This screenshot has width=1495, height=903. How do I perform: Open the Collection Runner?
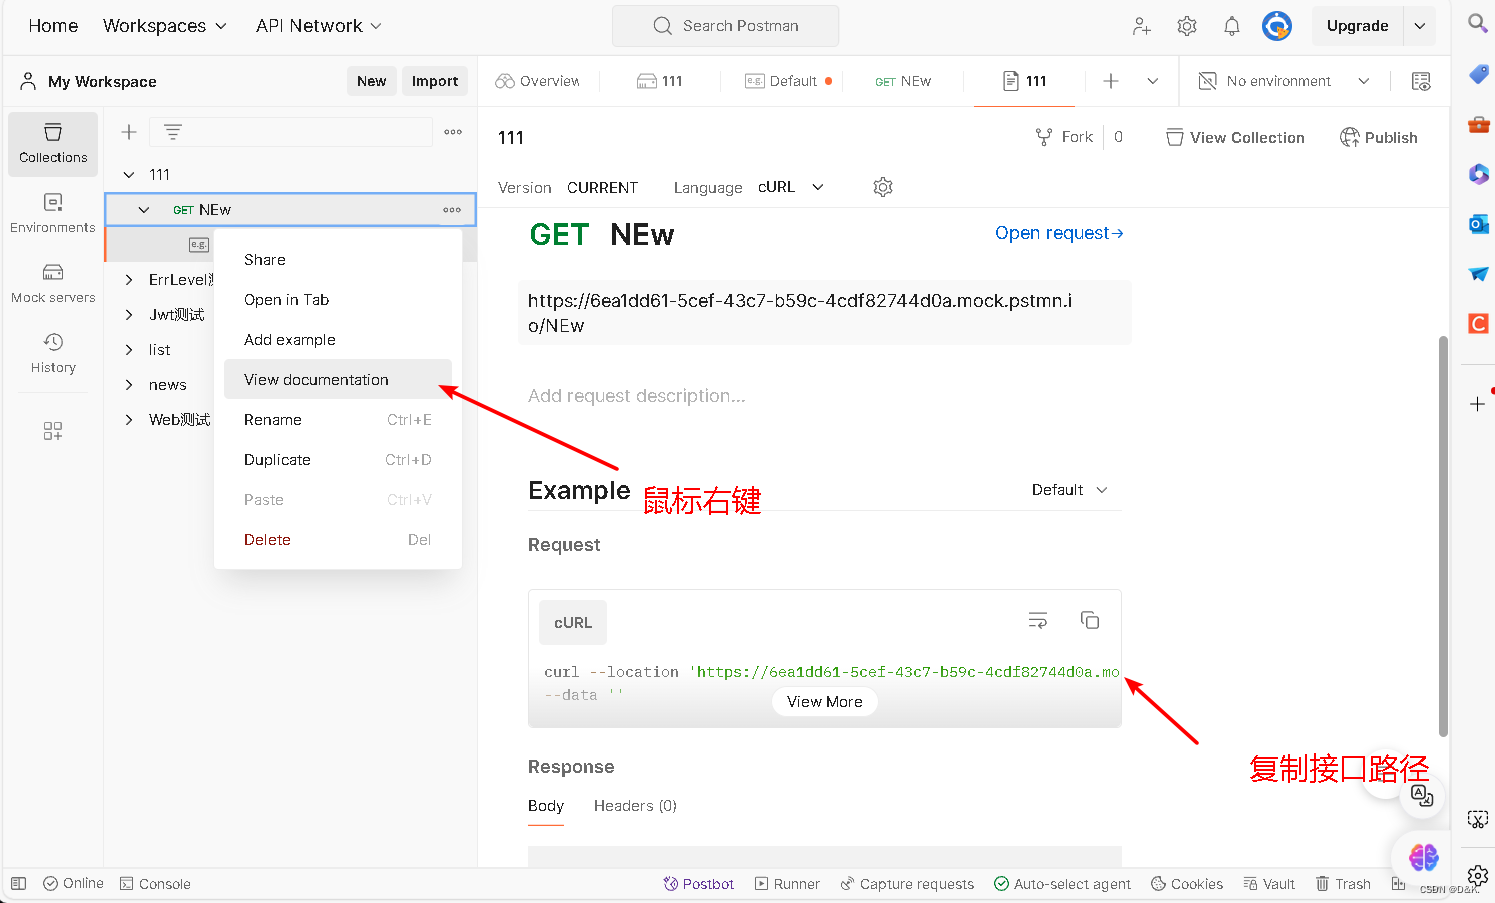click(x=787, y=884)
